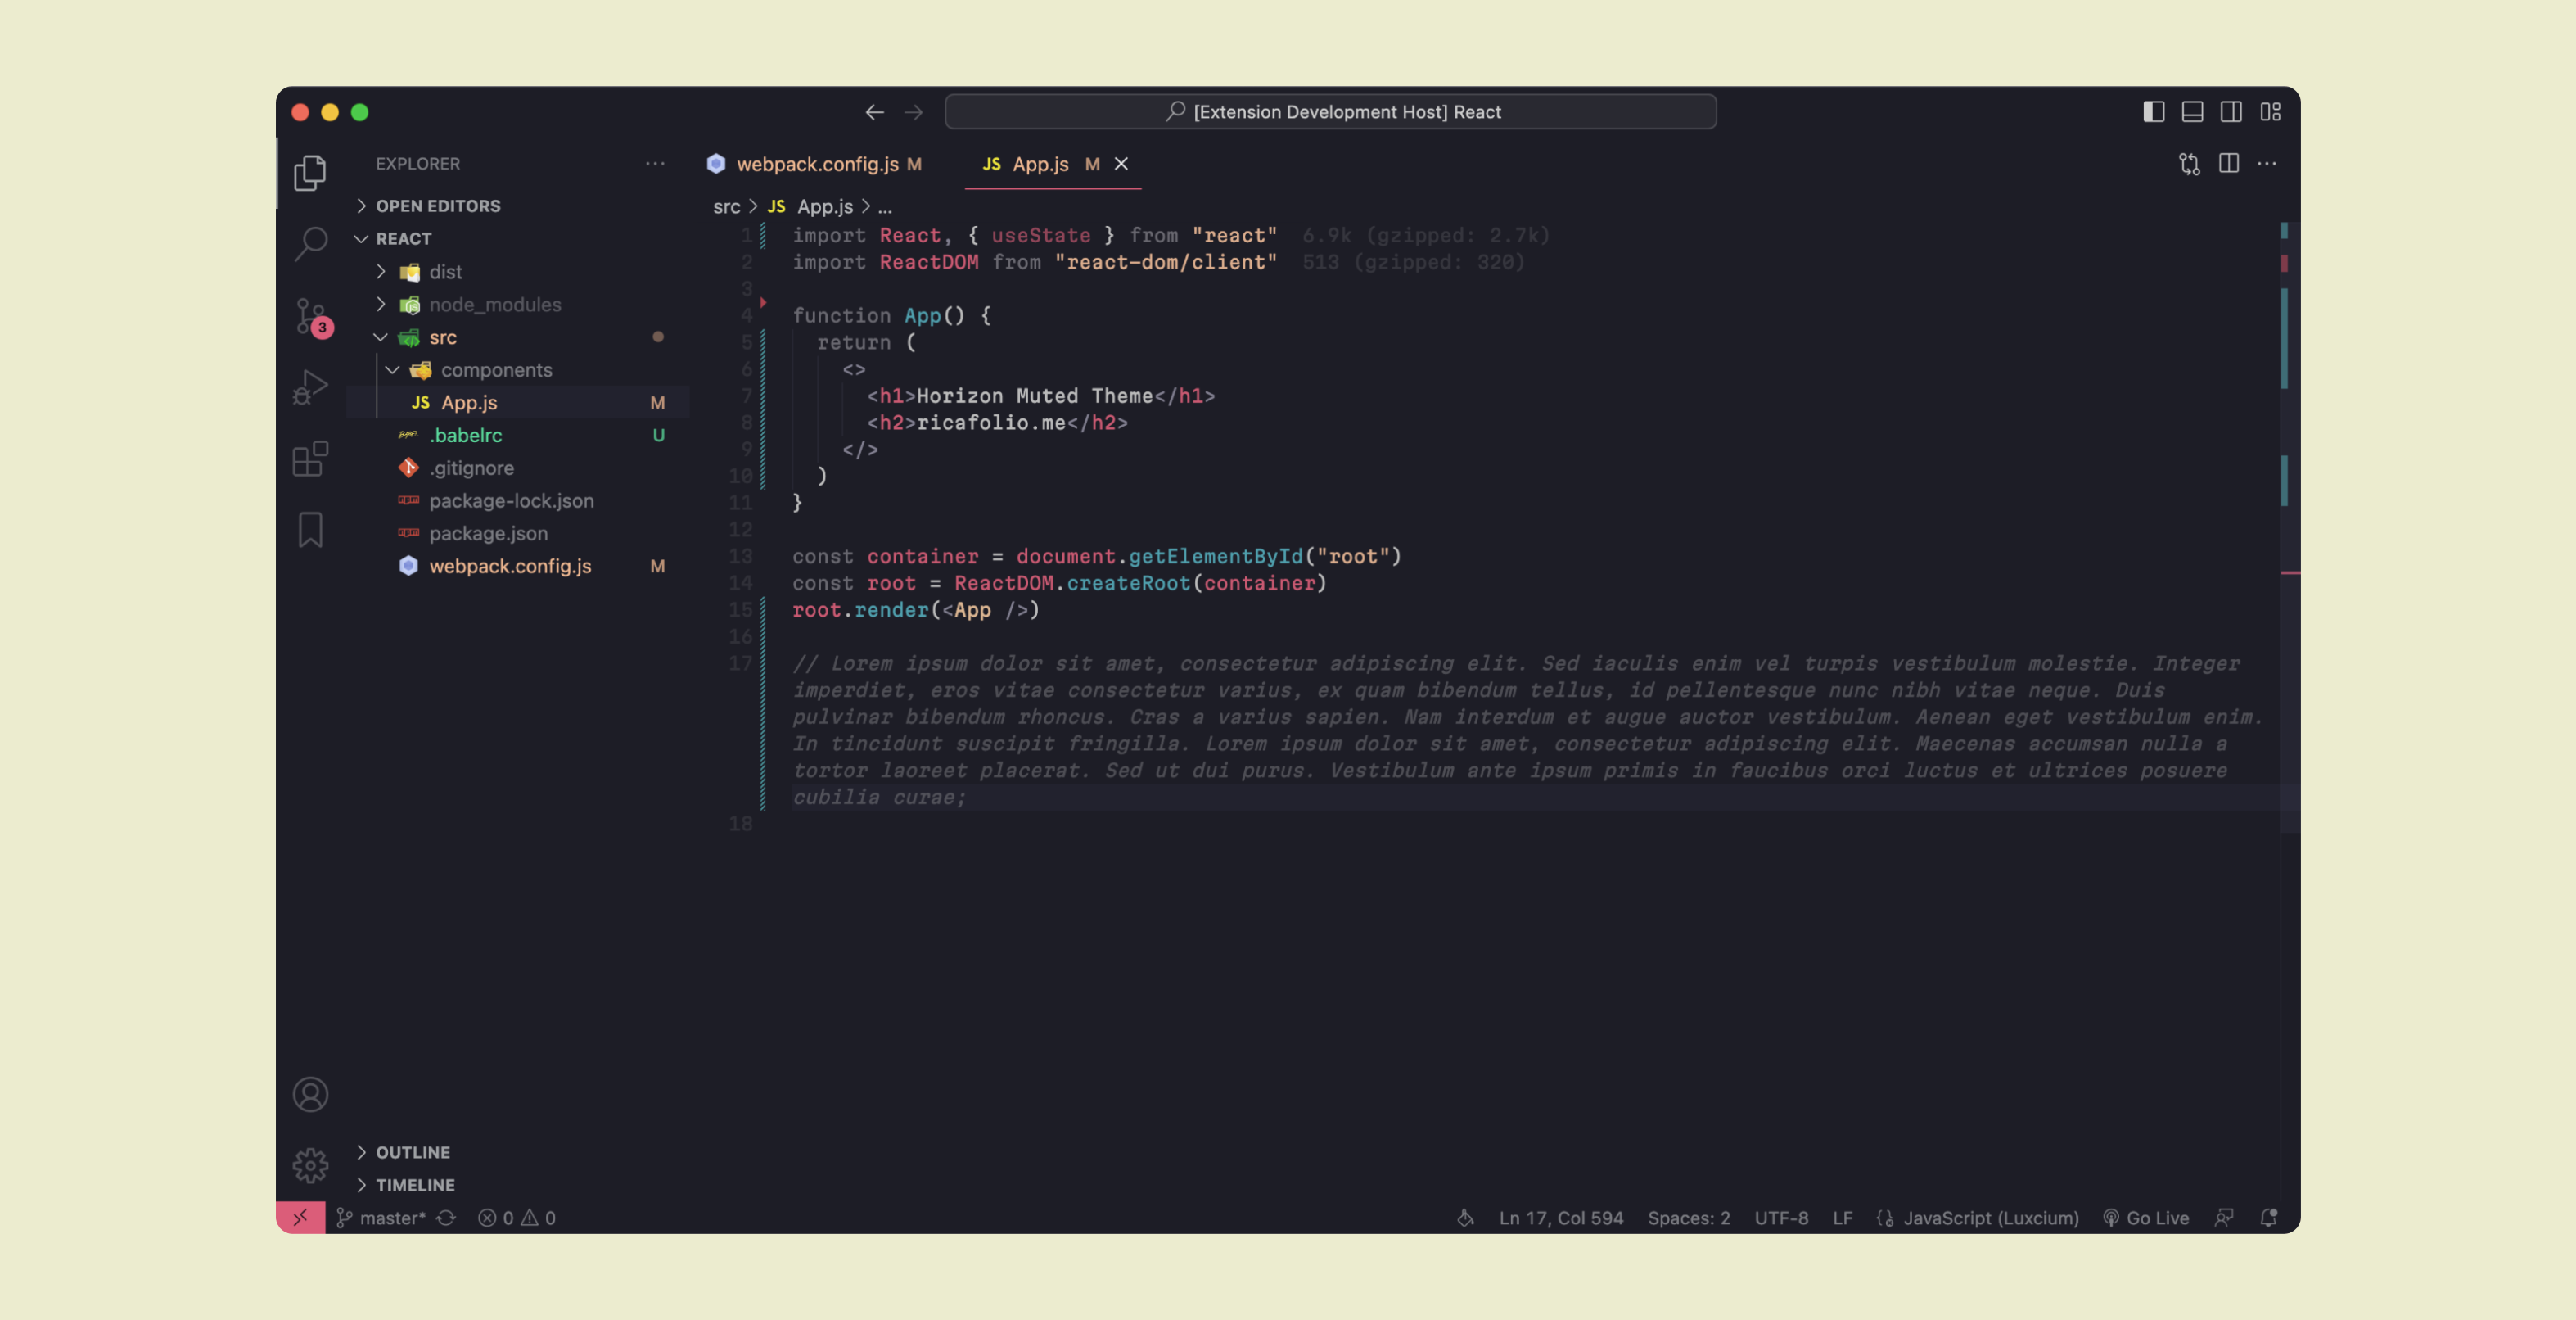The width and height of the screenshot is (2576, 1320).
Task: Open editor More Actions ellipsis
Action: click(x=2267, y=163)
